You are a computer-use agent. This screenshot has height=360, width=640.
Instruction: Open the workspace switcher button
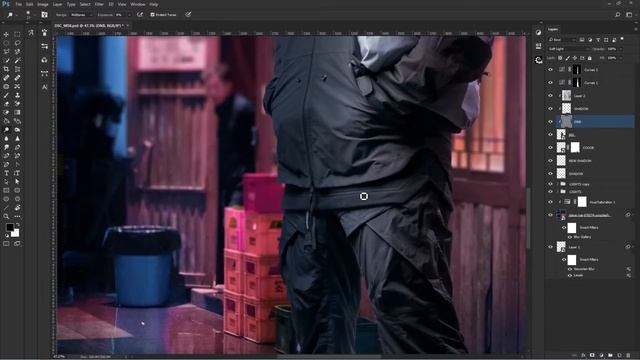point(629,15)
